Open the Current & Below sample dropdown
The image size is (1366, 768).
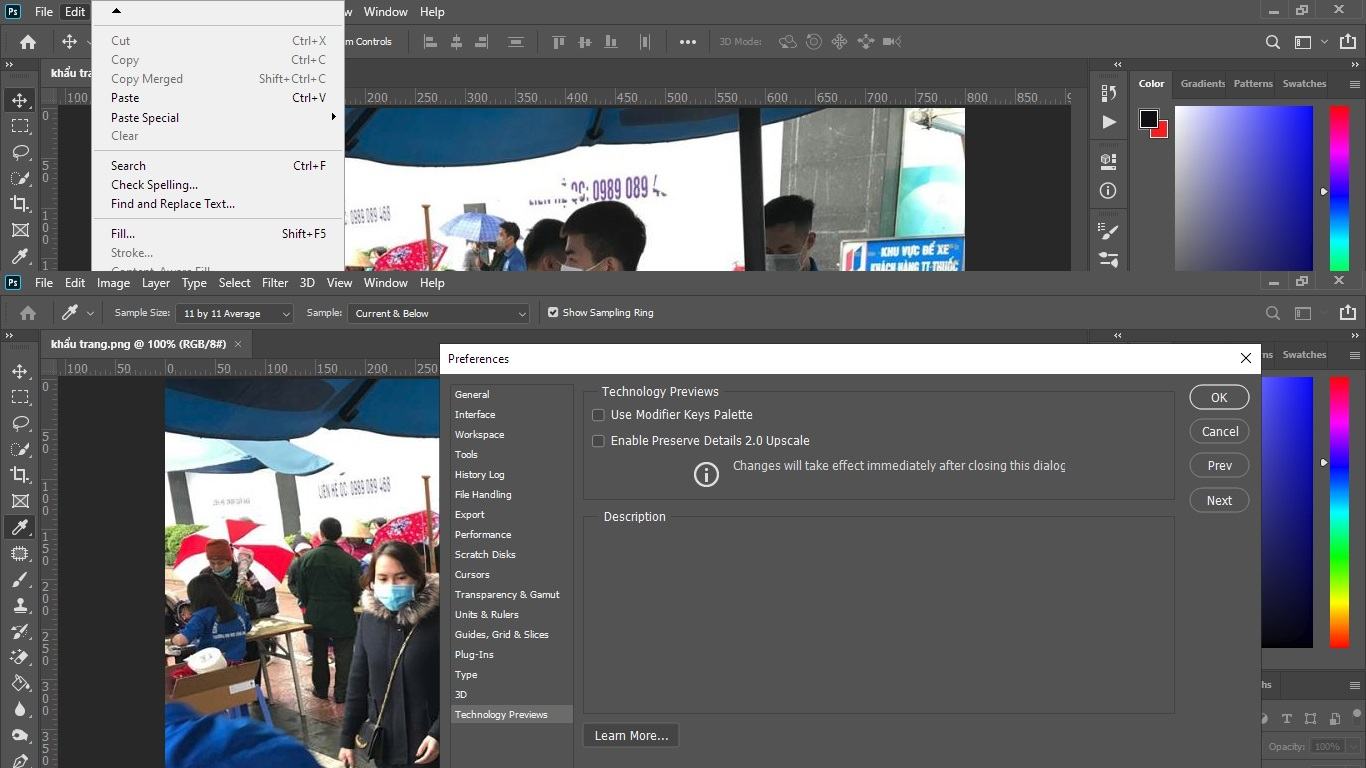tap(438, 314)
